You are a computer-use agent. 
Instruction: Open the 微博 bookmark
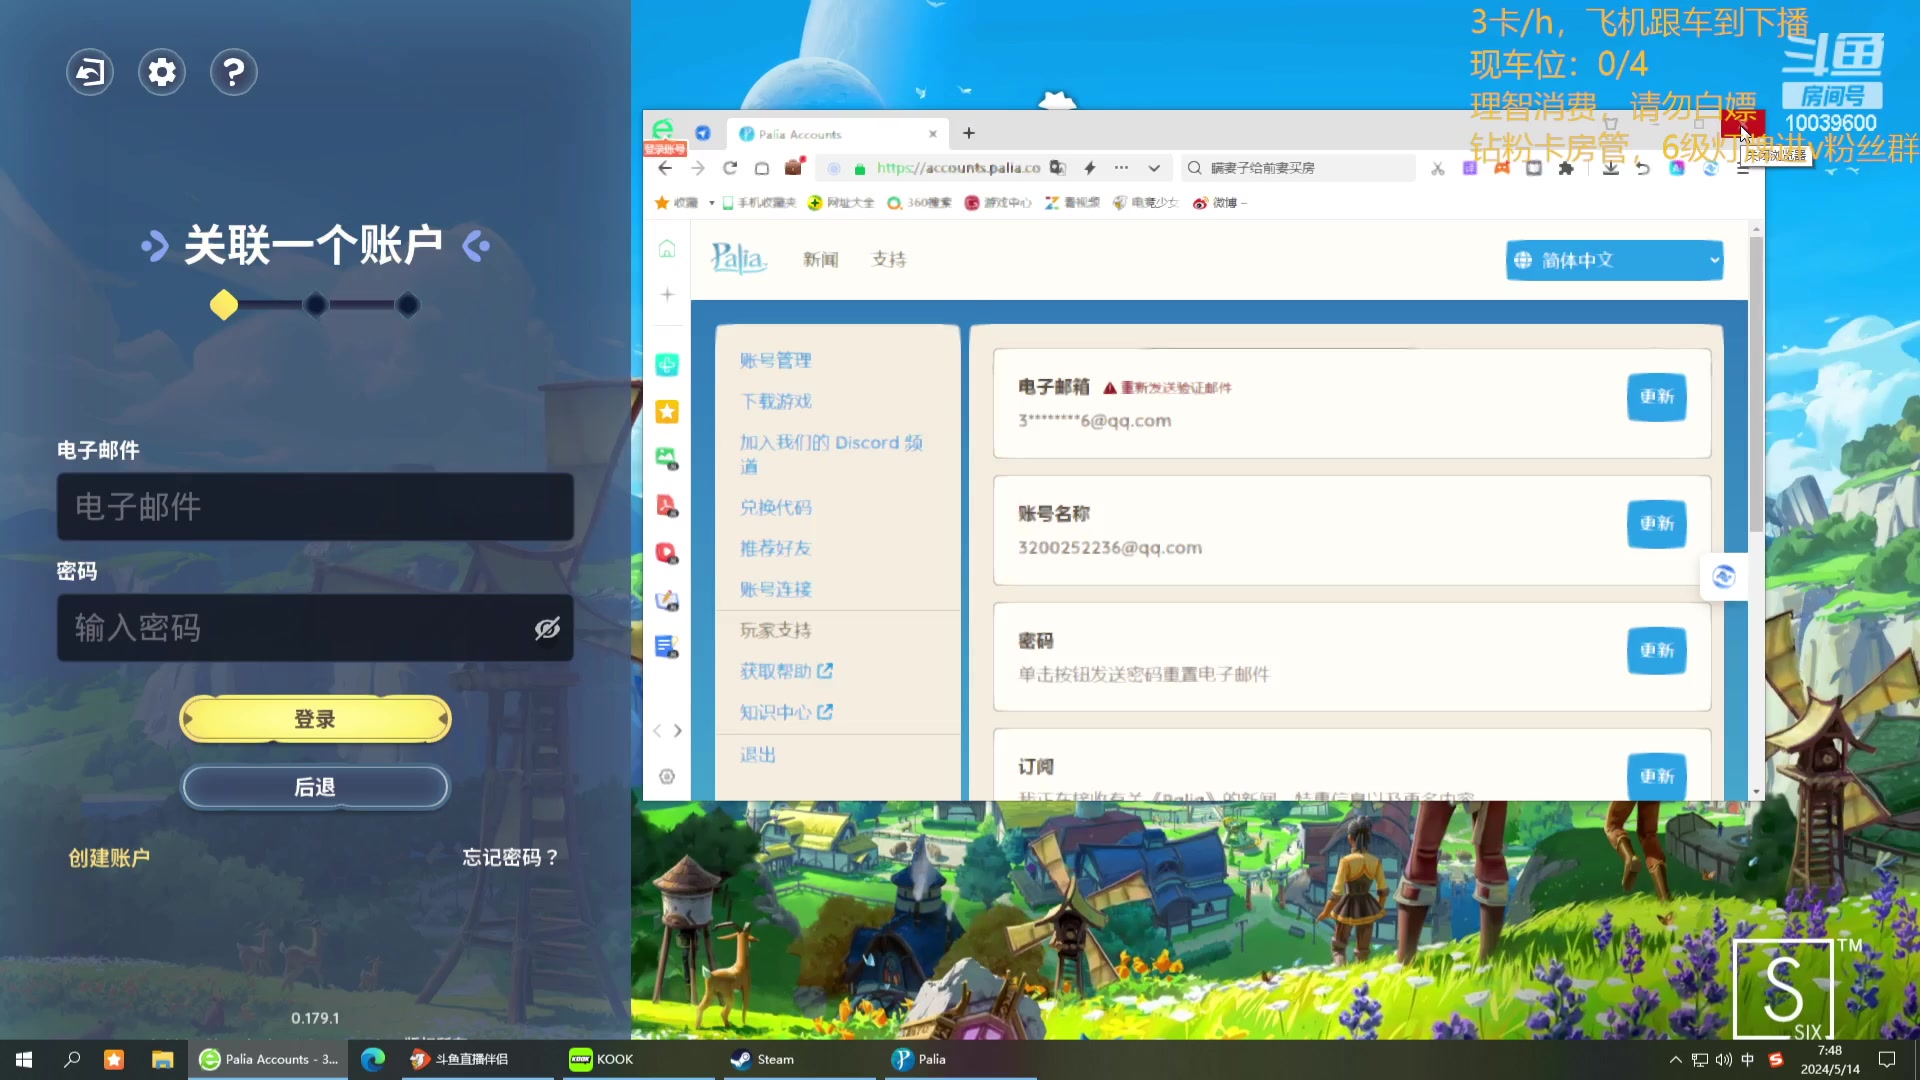1215,203
